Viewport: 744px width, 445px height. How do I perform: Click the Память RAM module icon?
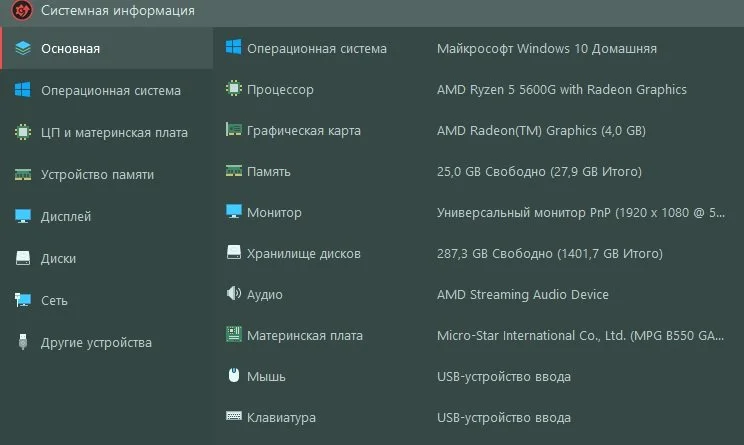[234, 171]
